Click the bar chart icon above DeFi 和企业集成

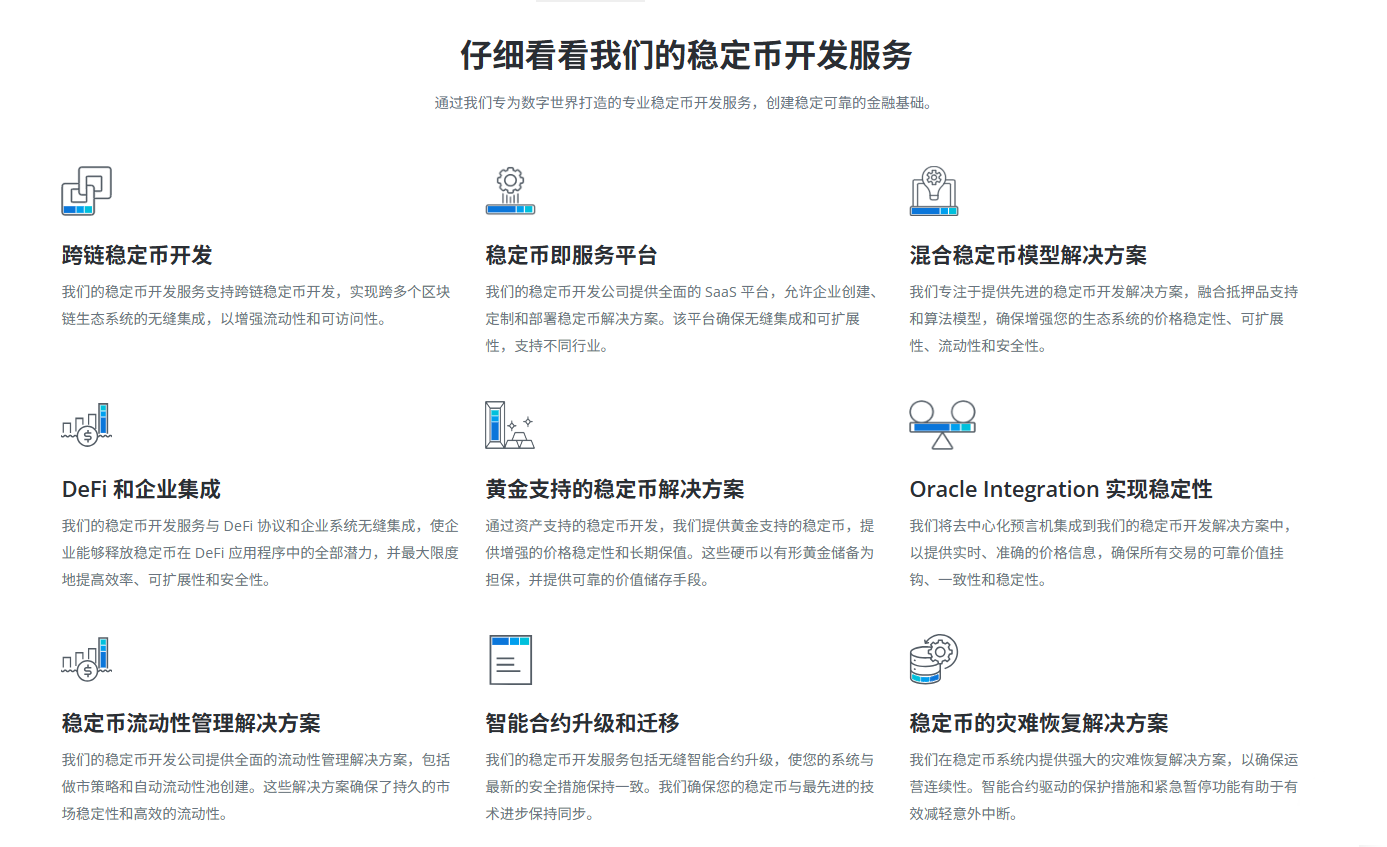(86, 425)
